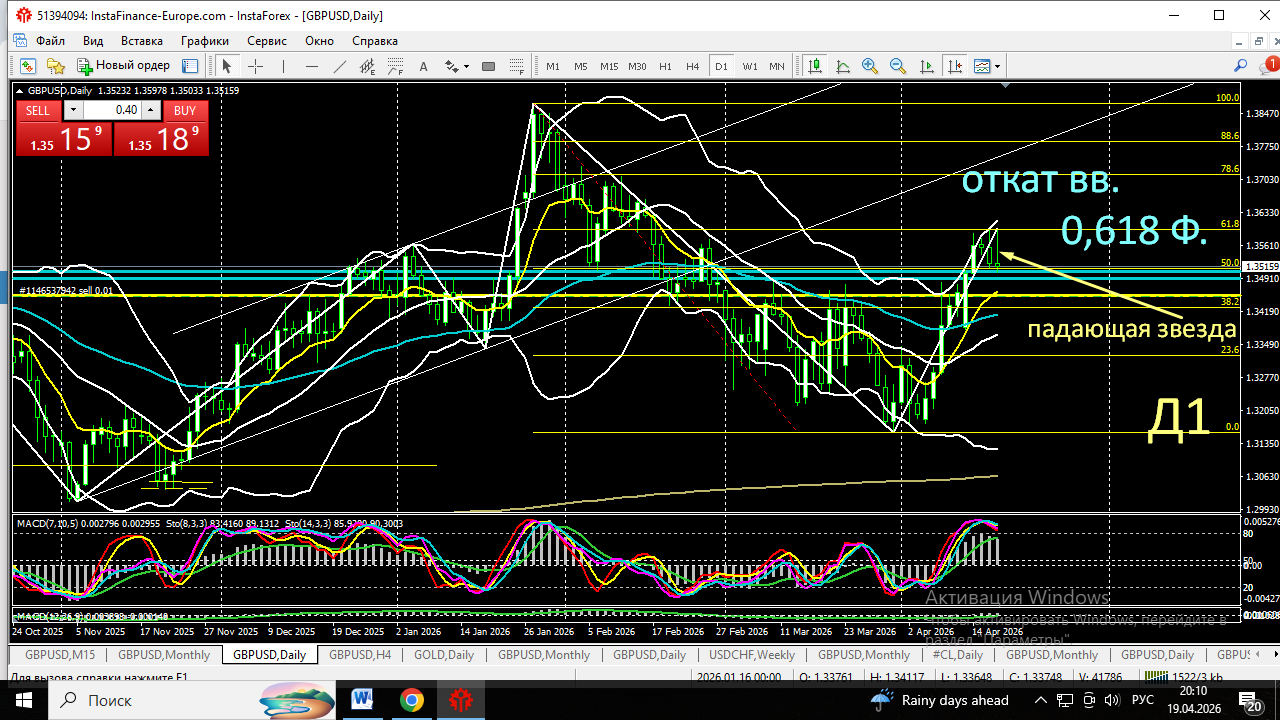Click the Zoom In chart icon
The height and width of the screenshot is (720, 1280).
point(870,66)
